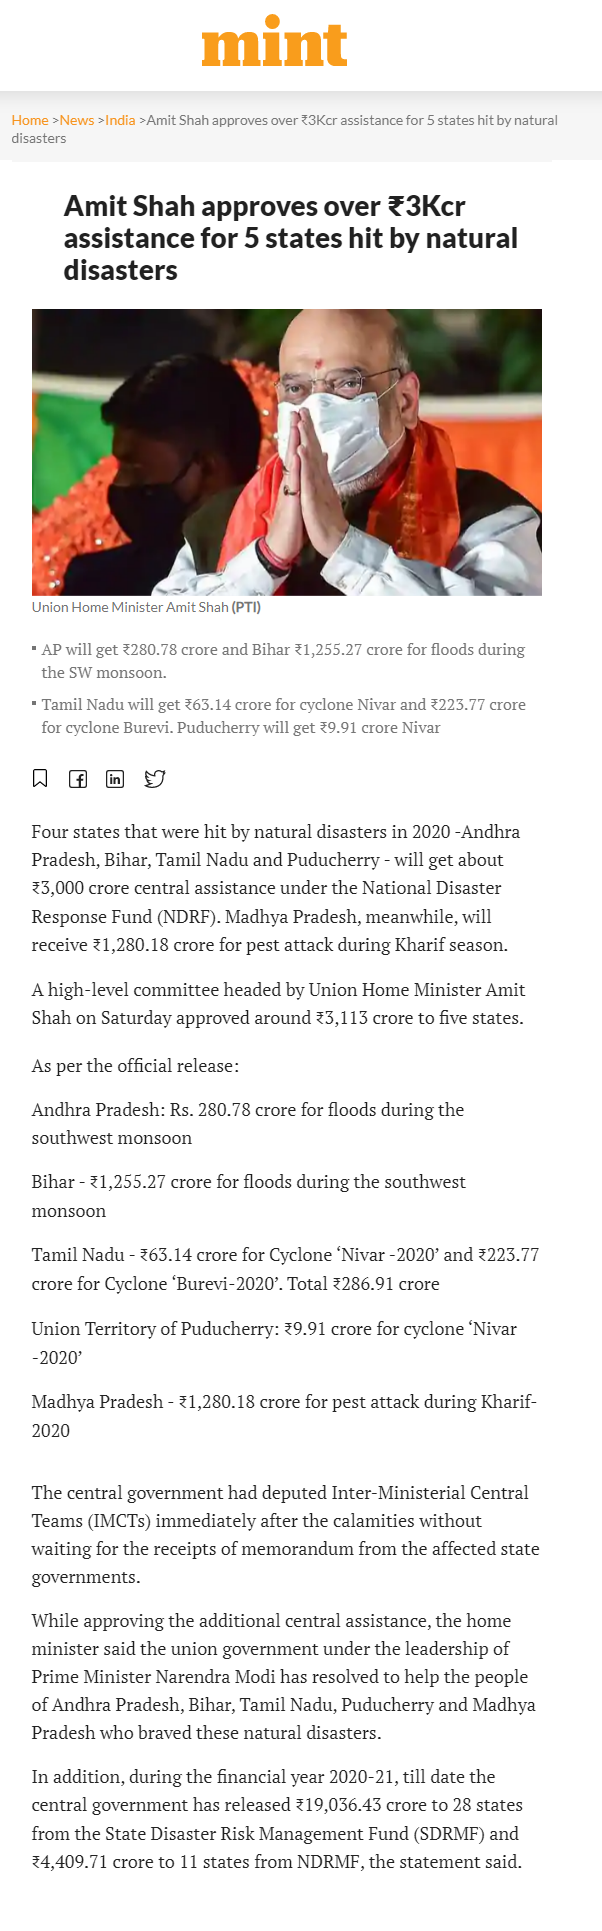The image size is (602, 1931).
Task: Click the Bihar ₹1,255.27 crore line
Action: (248, 1196)
